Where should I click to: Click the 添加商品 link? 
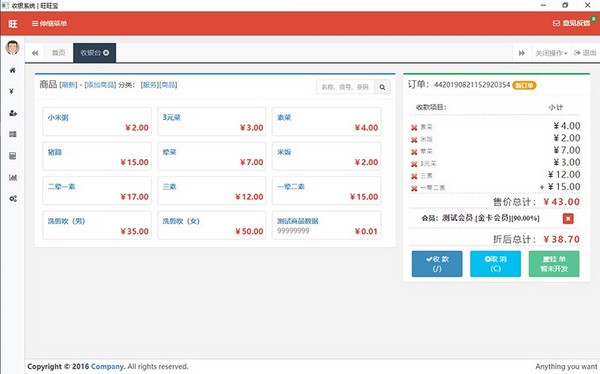click(100, 85)
